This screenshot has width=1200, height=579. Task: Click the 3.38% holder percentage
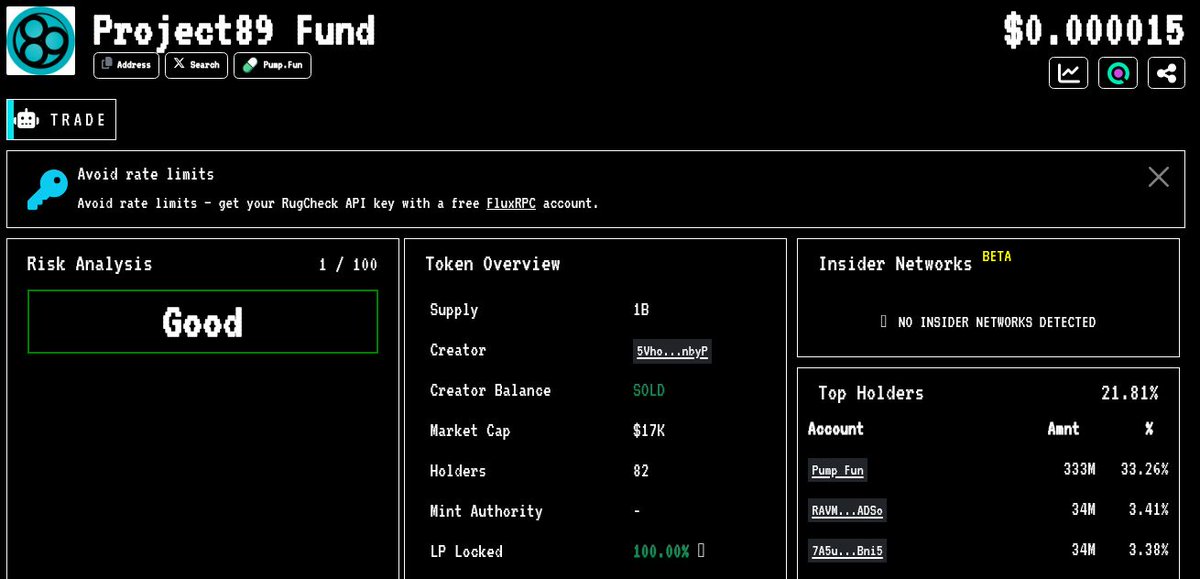click(x=1147, y=549)
